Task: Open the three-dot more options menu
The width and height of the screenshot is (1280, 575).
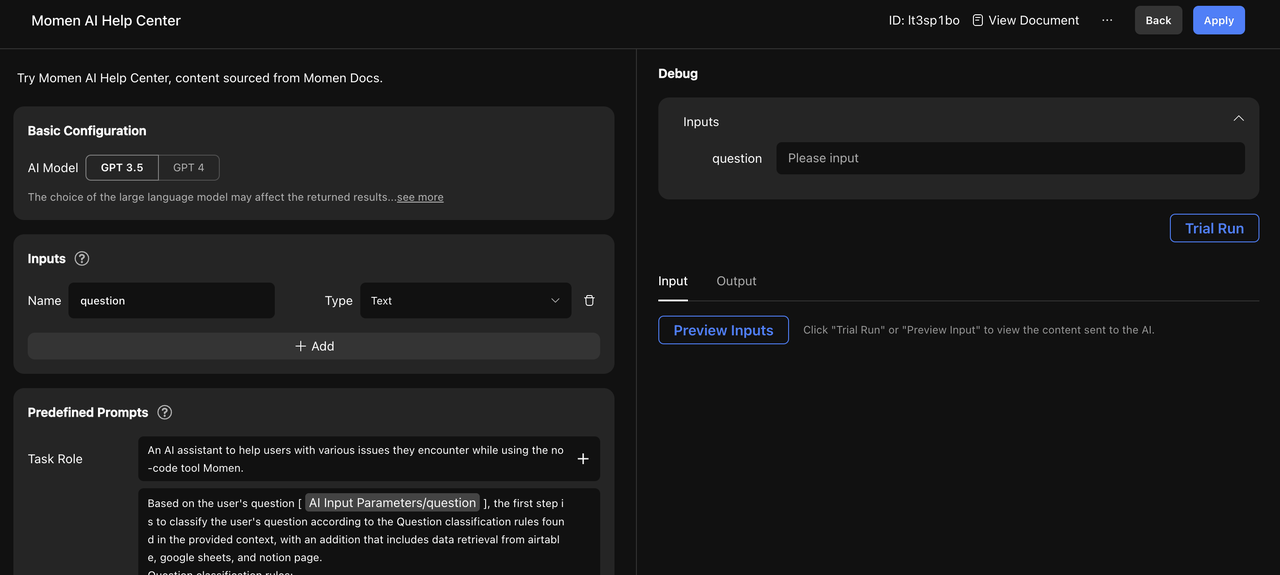Action: click(x=1107, y=20)
